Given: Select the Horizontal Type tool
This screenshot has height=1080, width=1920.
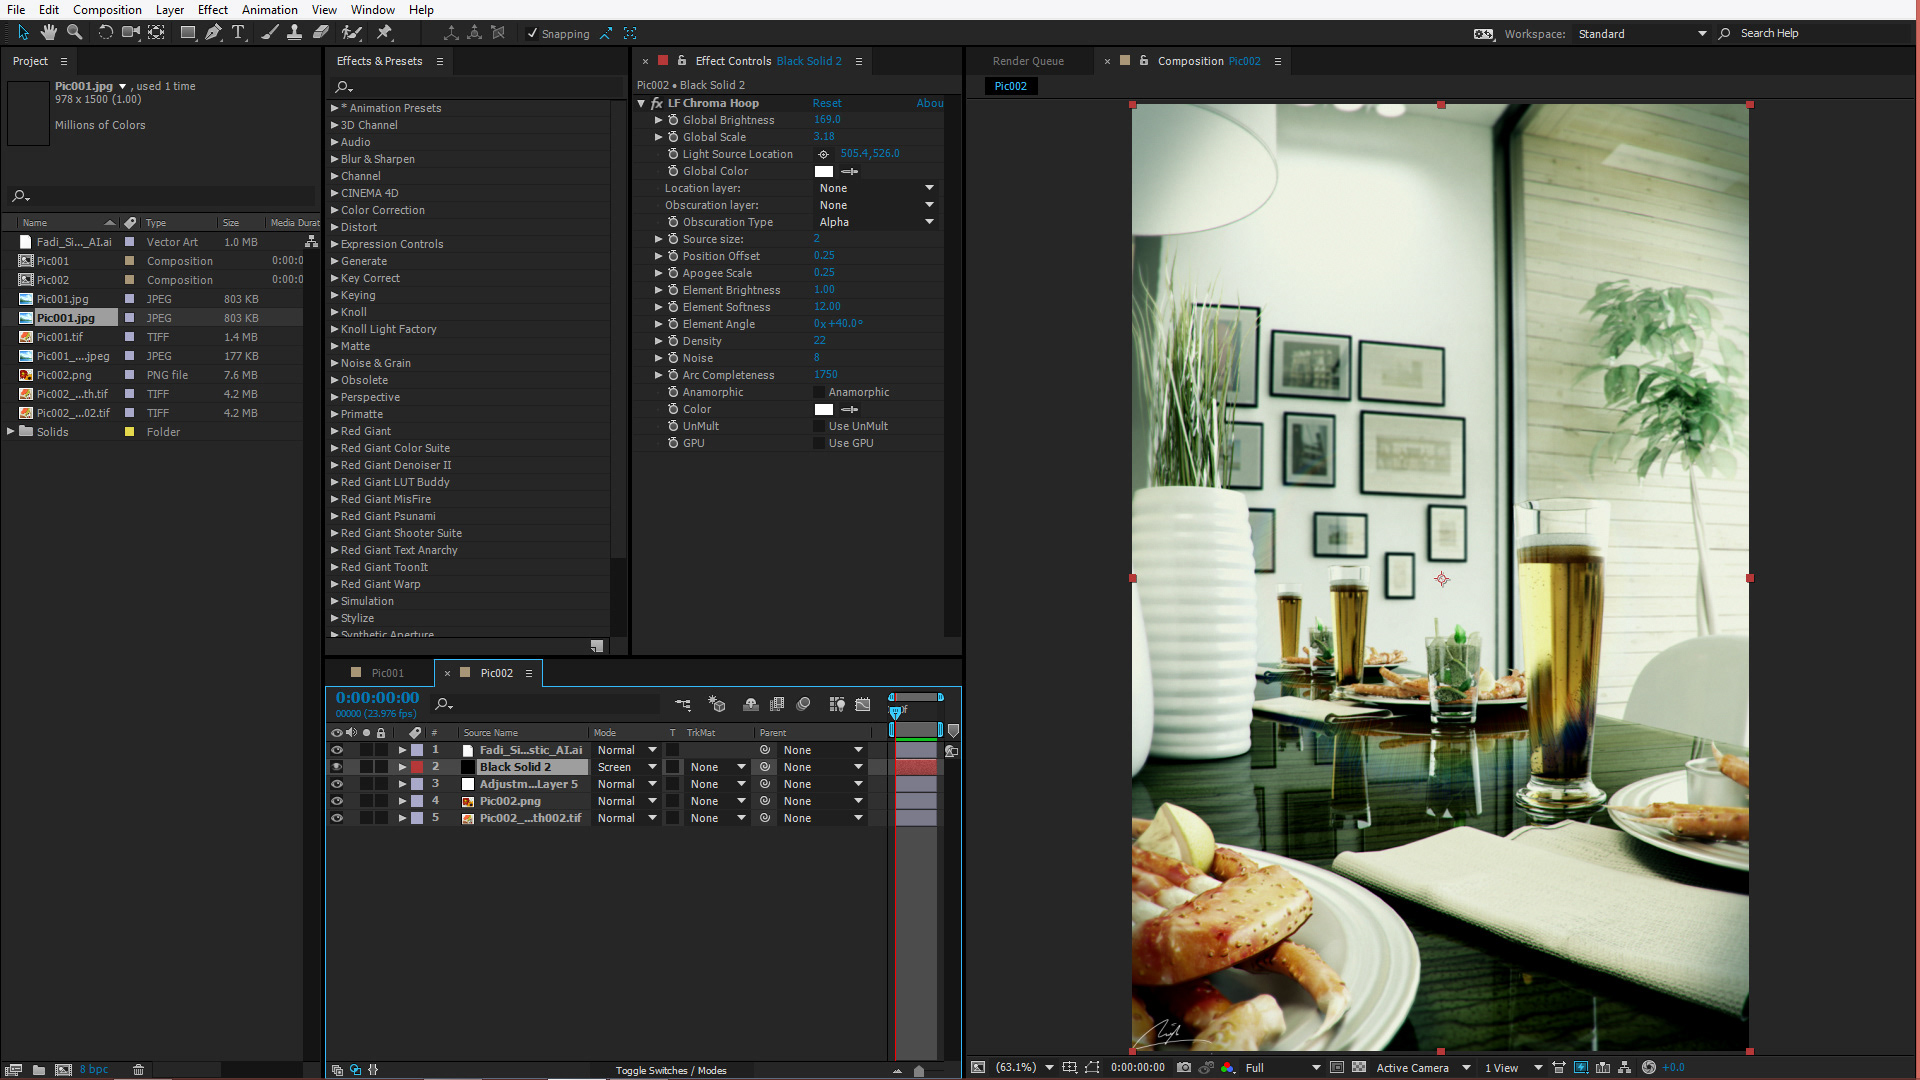Looking at the screenshot, I should click(238, 33).
